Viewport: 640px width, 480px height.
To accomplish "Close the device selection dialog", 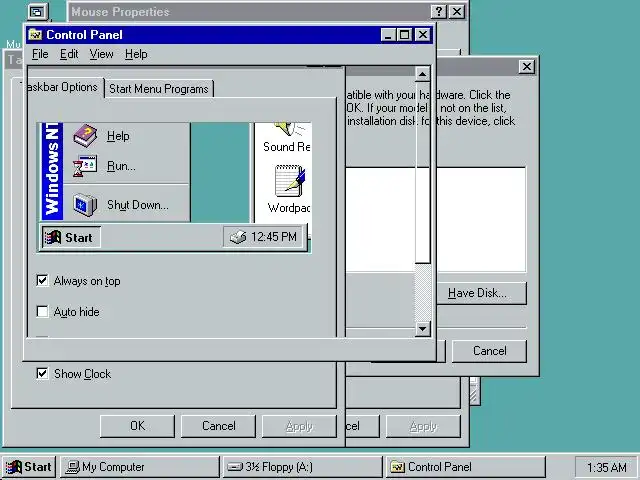I will [527, 66].
